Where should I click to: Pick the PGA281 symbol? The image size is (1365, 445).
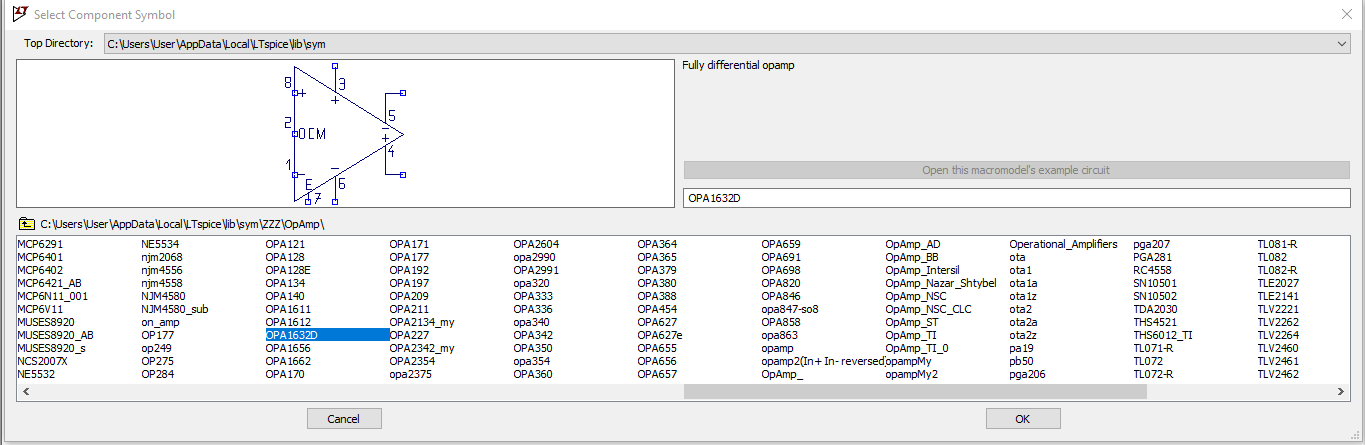click(1152, 257)
